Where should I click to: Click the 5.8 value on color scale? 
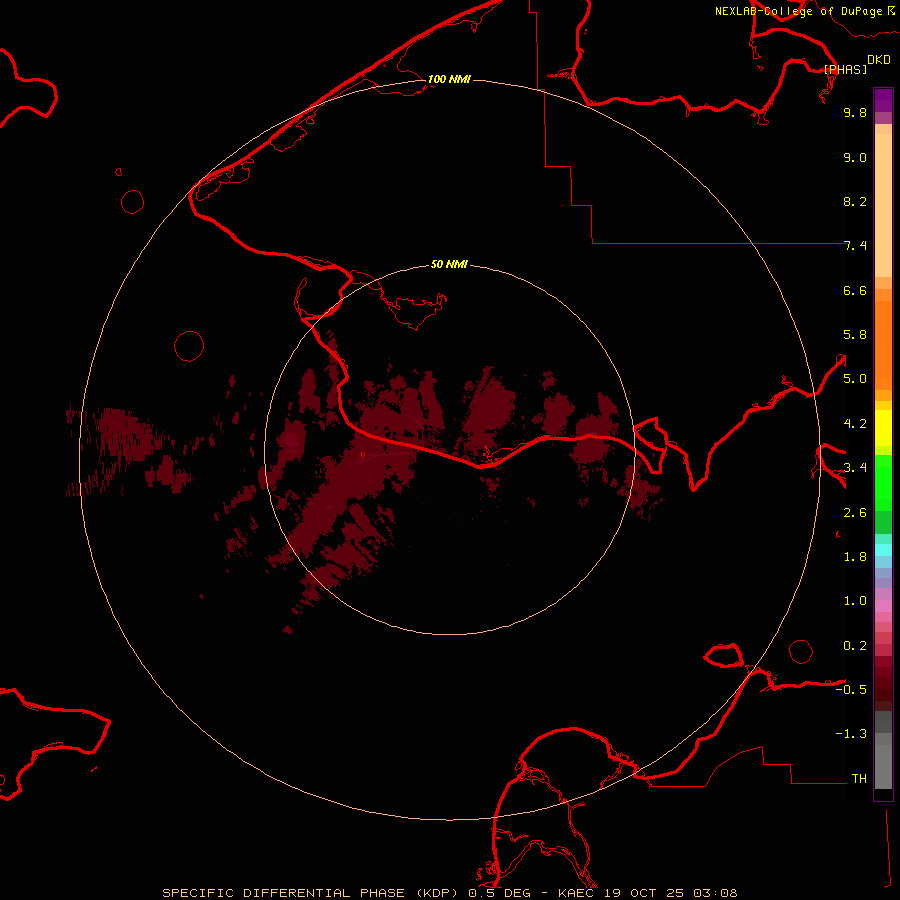[x=855, y=335]
